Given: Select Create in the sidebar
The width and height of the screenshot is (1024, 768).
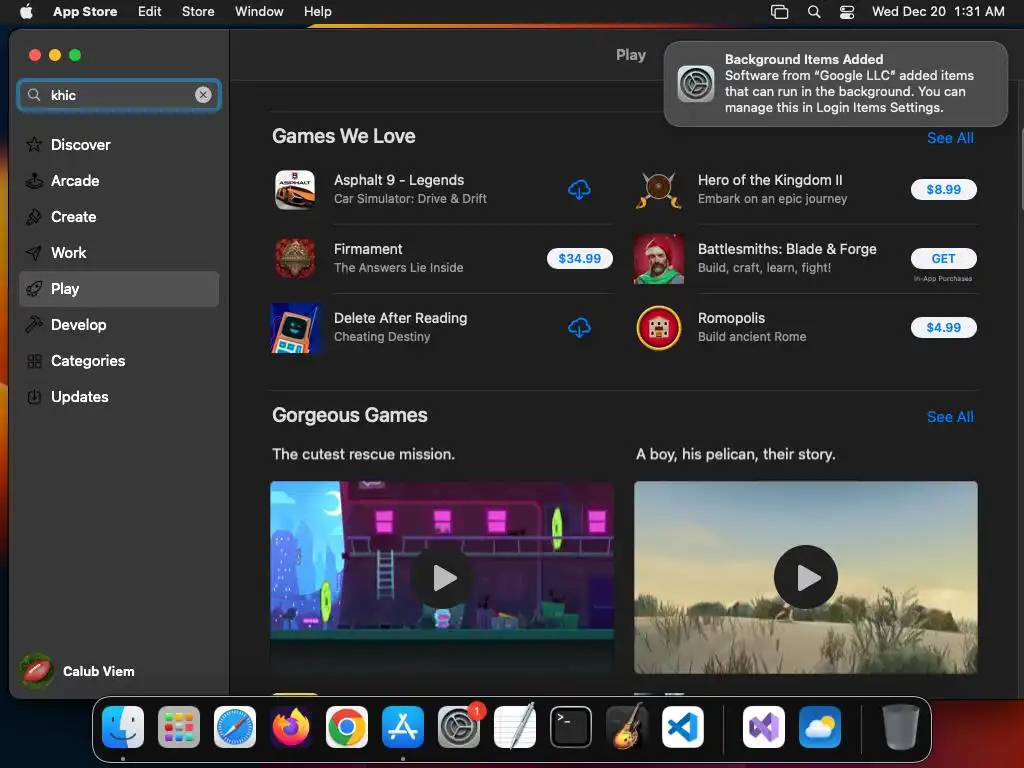Looking at the screenshot, I should (119, 216).
